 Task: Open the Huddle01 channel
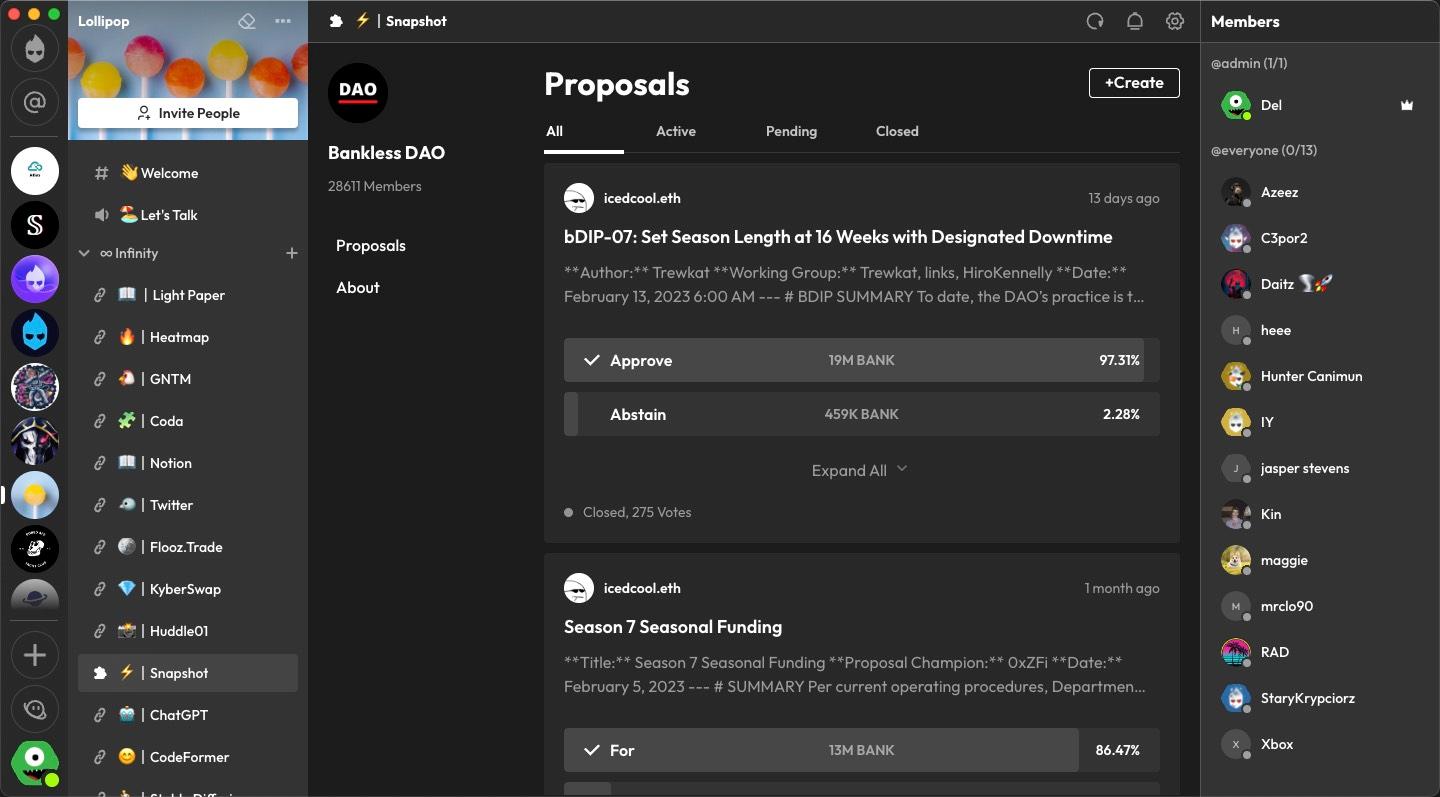[188, 631]
